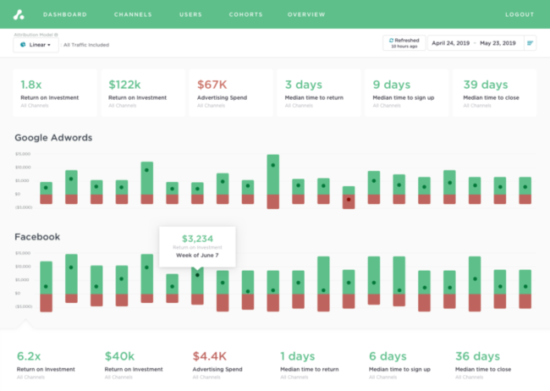The height and width of the screenshot is (391, 550).
Task: Select the May 23, 2019 end date
Action: coord(498,43)
